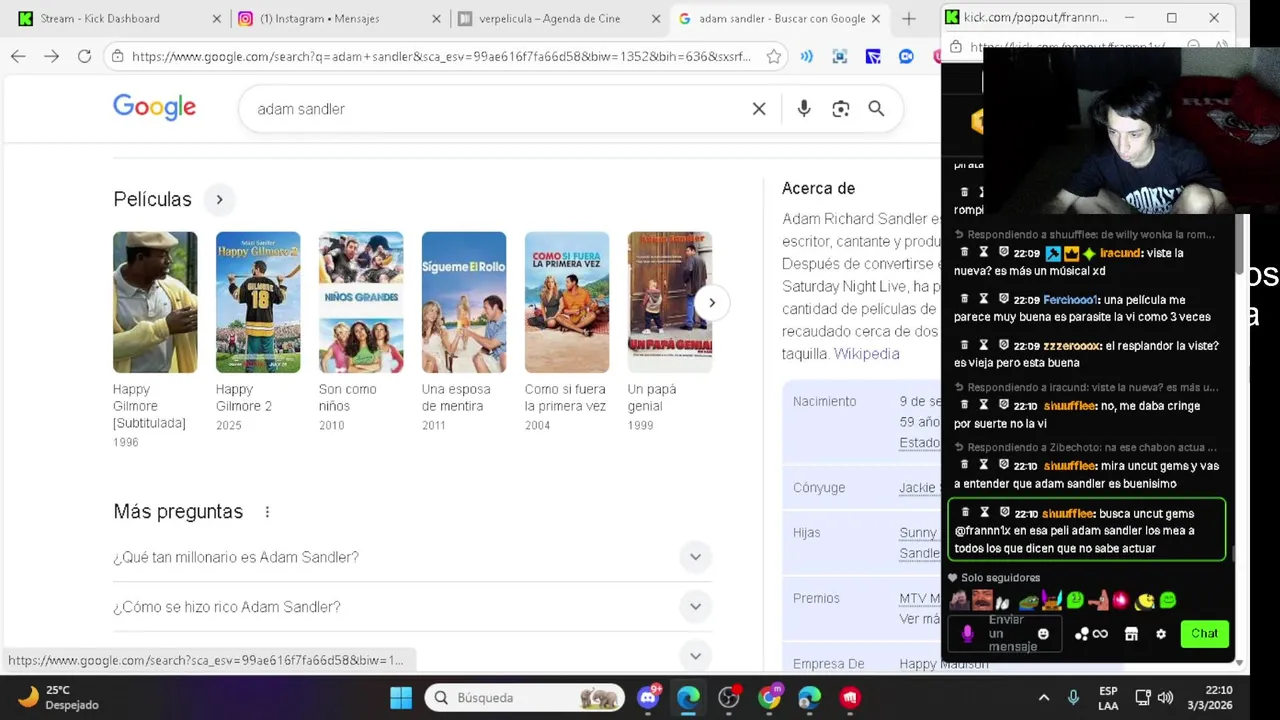
Task: Click the magnifier search button in Google bar
Action: click(876, 109)
